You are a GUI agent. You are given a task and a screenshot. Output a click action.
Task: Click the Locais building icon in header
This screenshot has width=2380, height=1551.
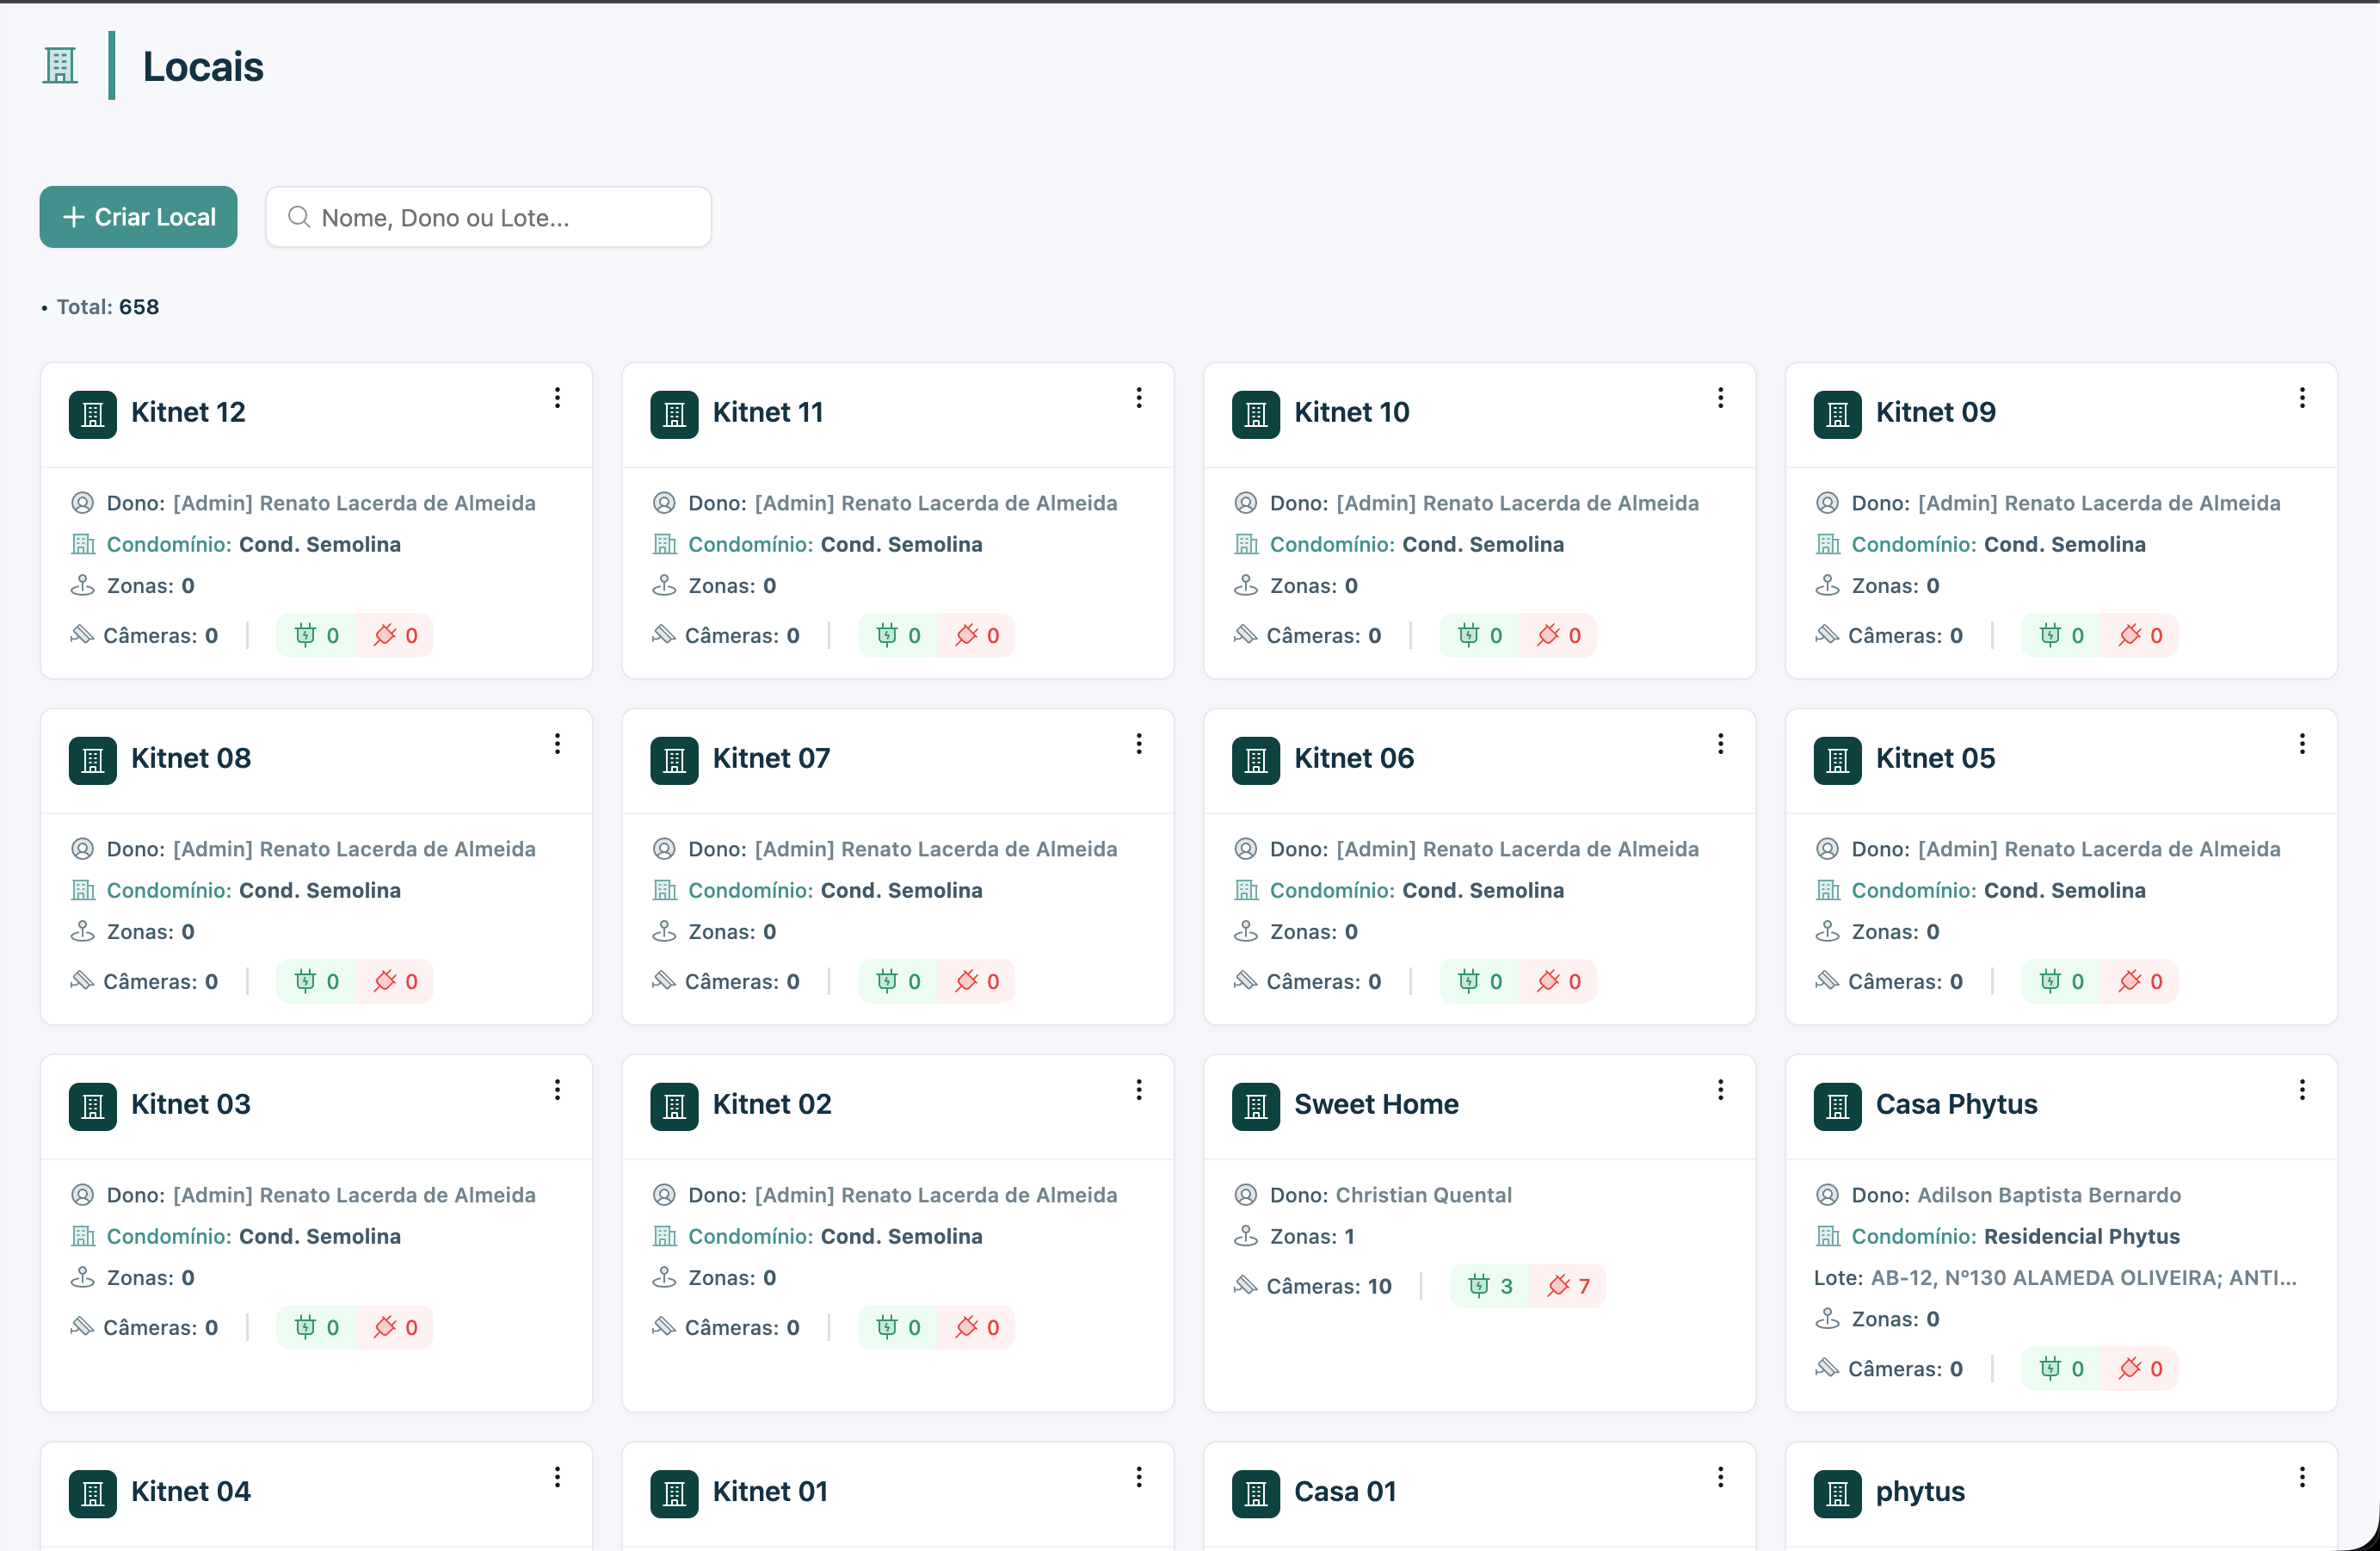pyautogui.click(x=60, y=66)
